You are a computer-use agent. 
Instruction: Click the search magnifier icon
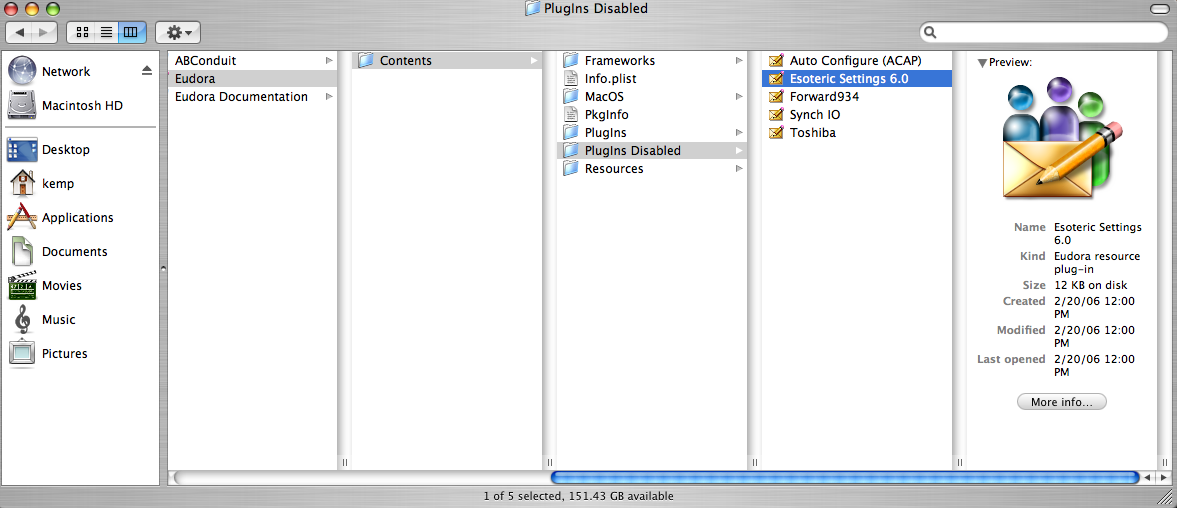coord(930,32)
